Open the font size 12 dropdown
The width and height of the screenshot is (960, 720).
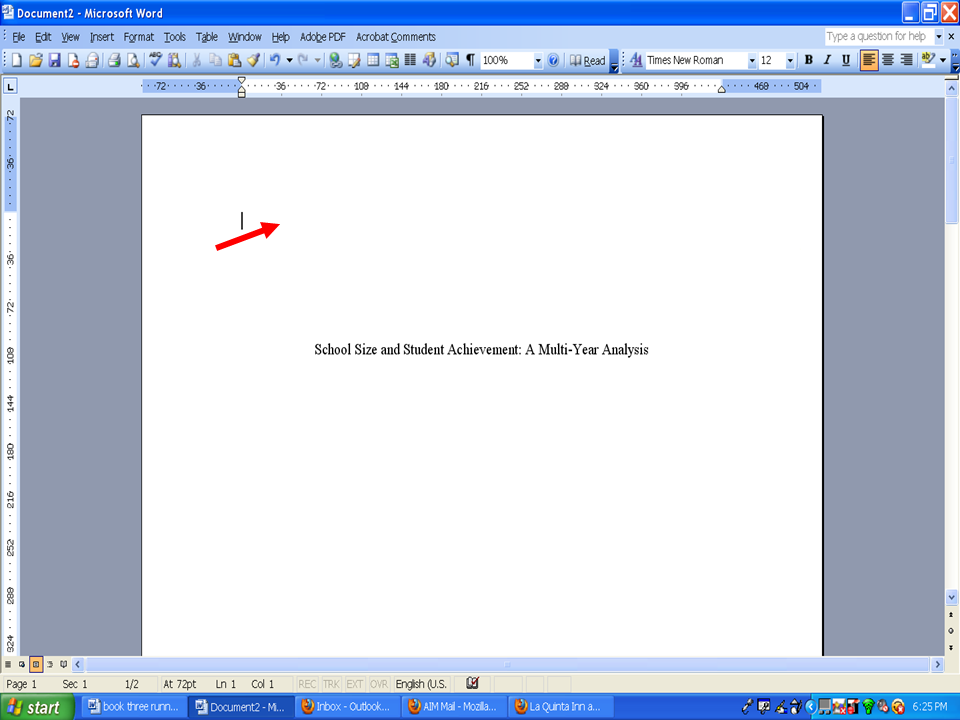coord(790,61)
